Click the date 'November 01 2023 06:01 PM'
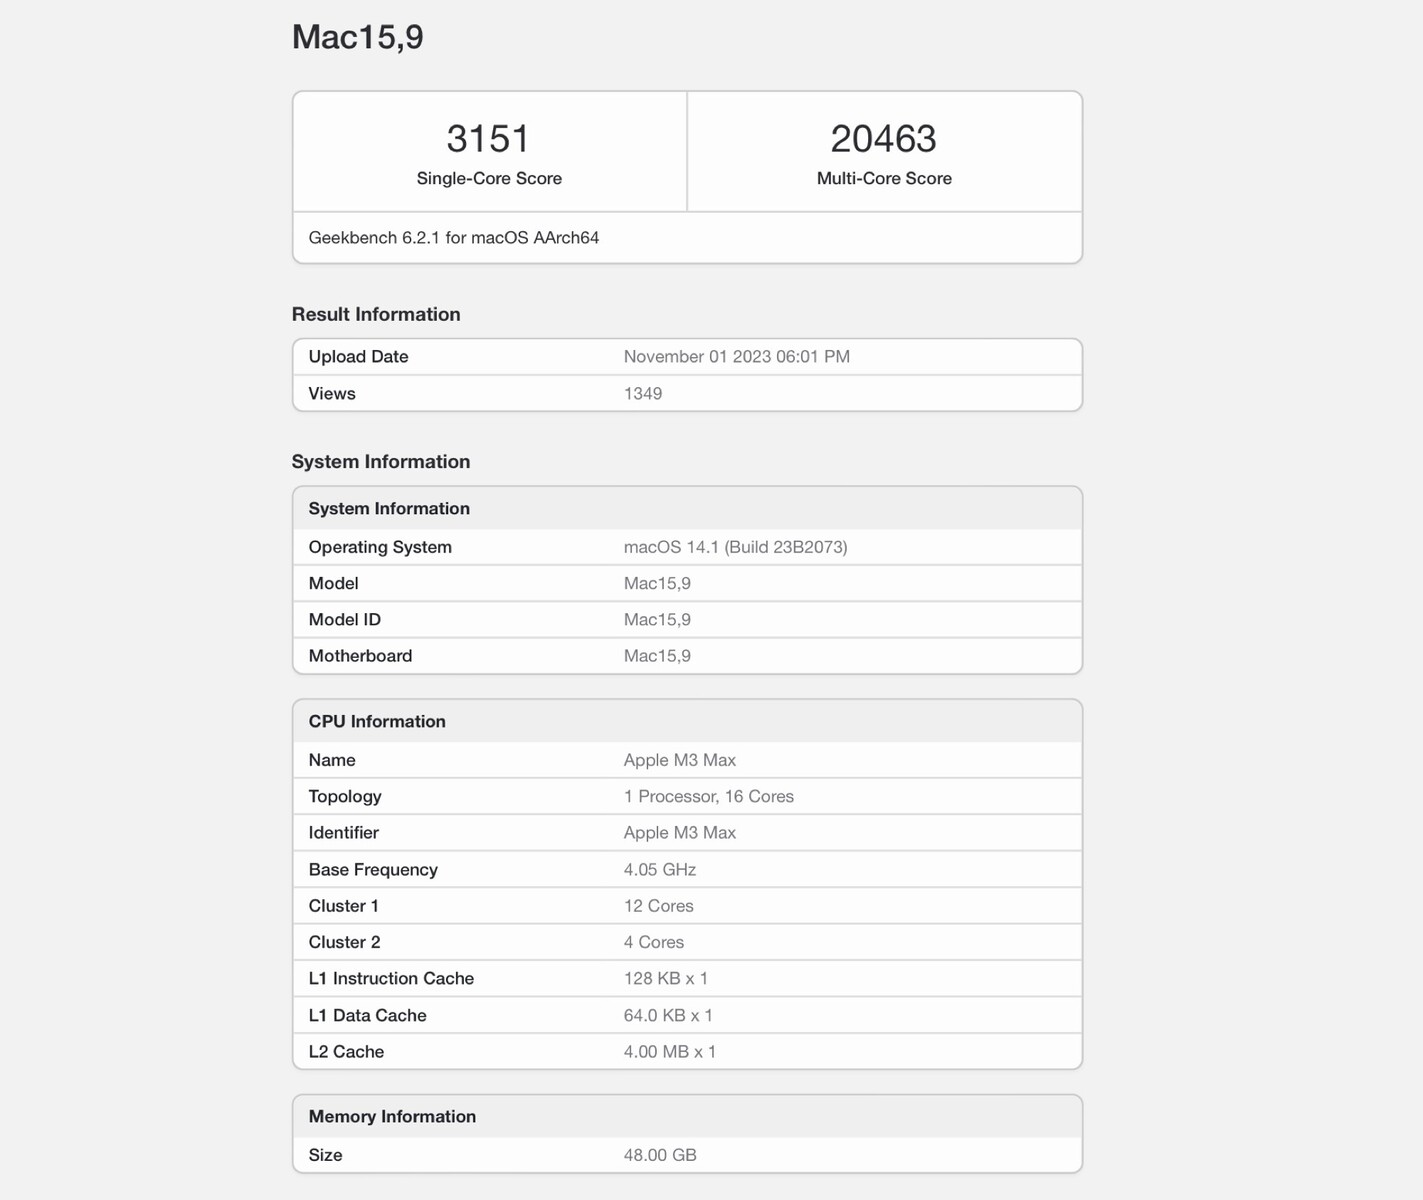 [737, 357]
